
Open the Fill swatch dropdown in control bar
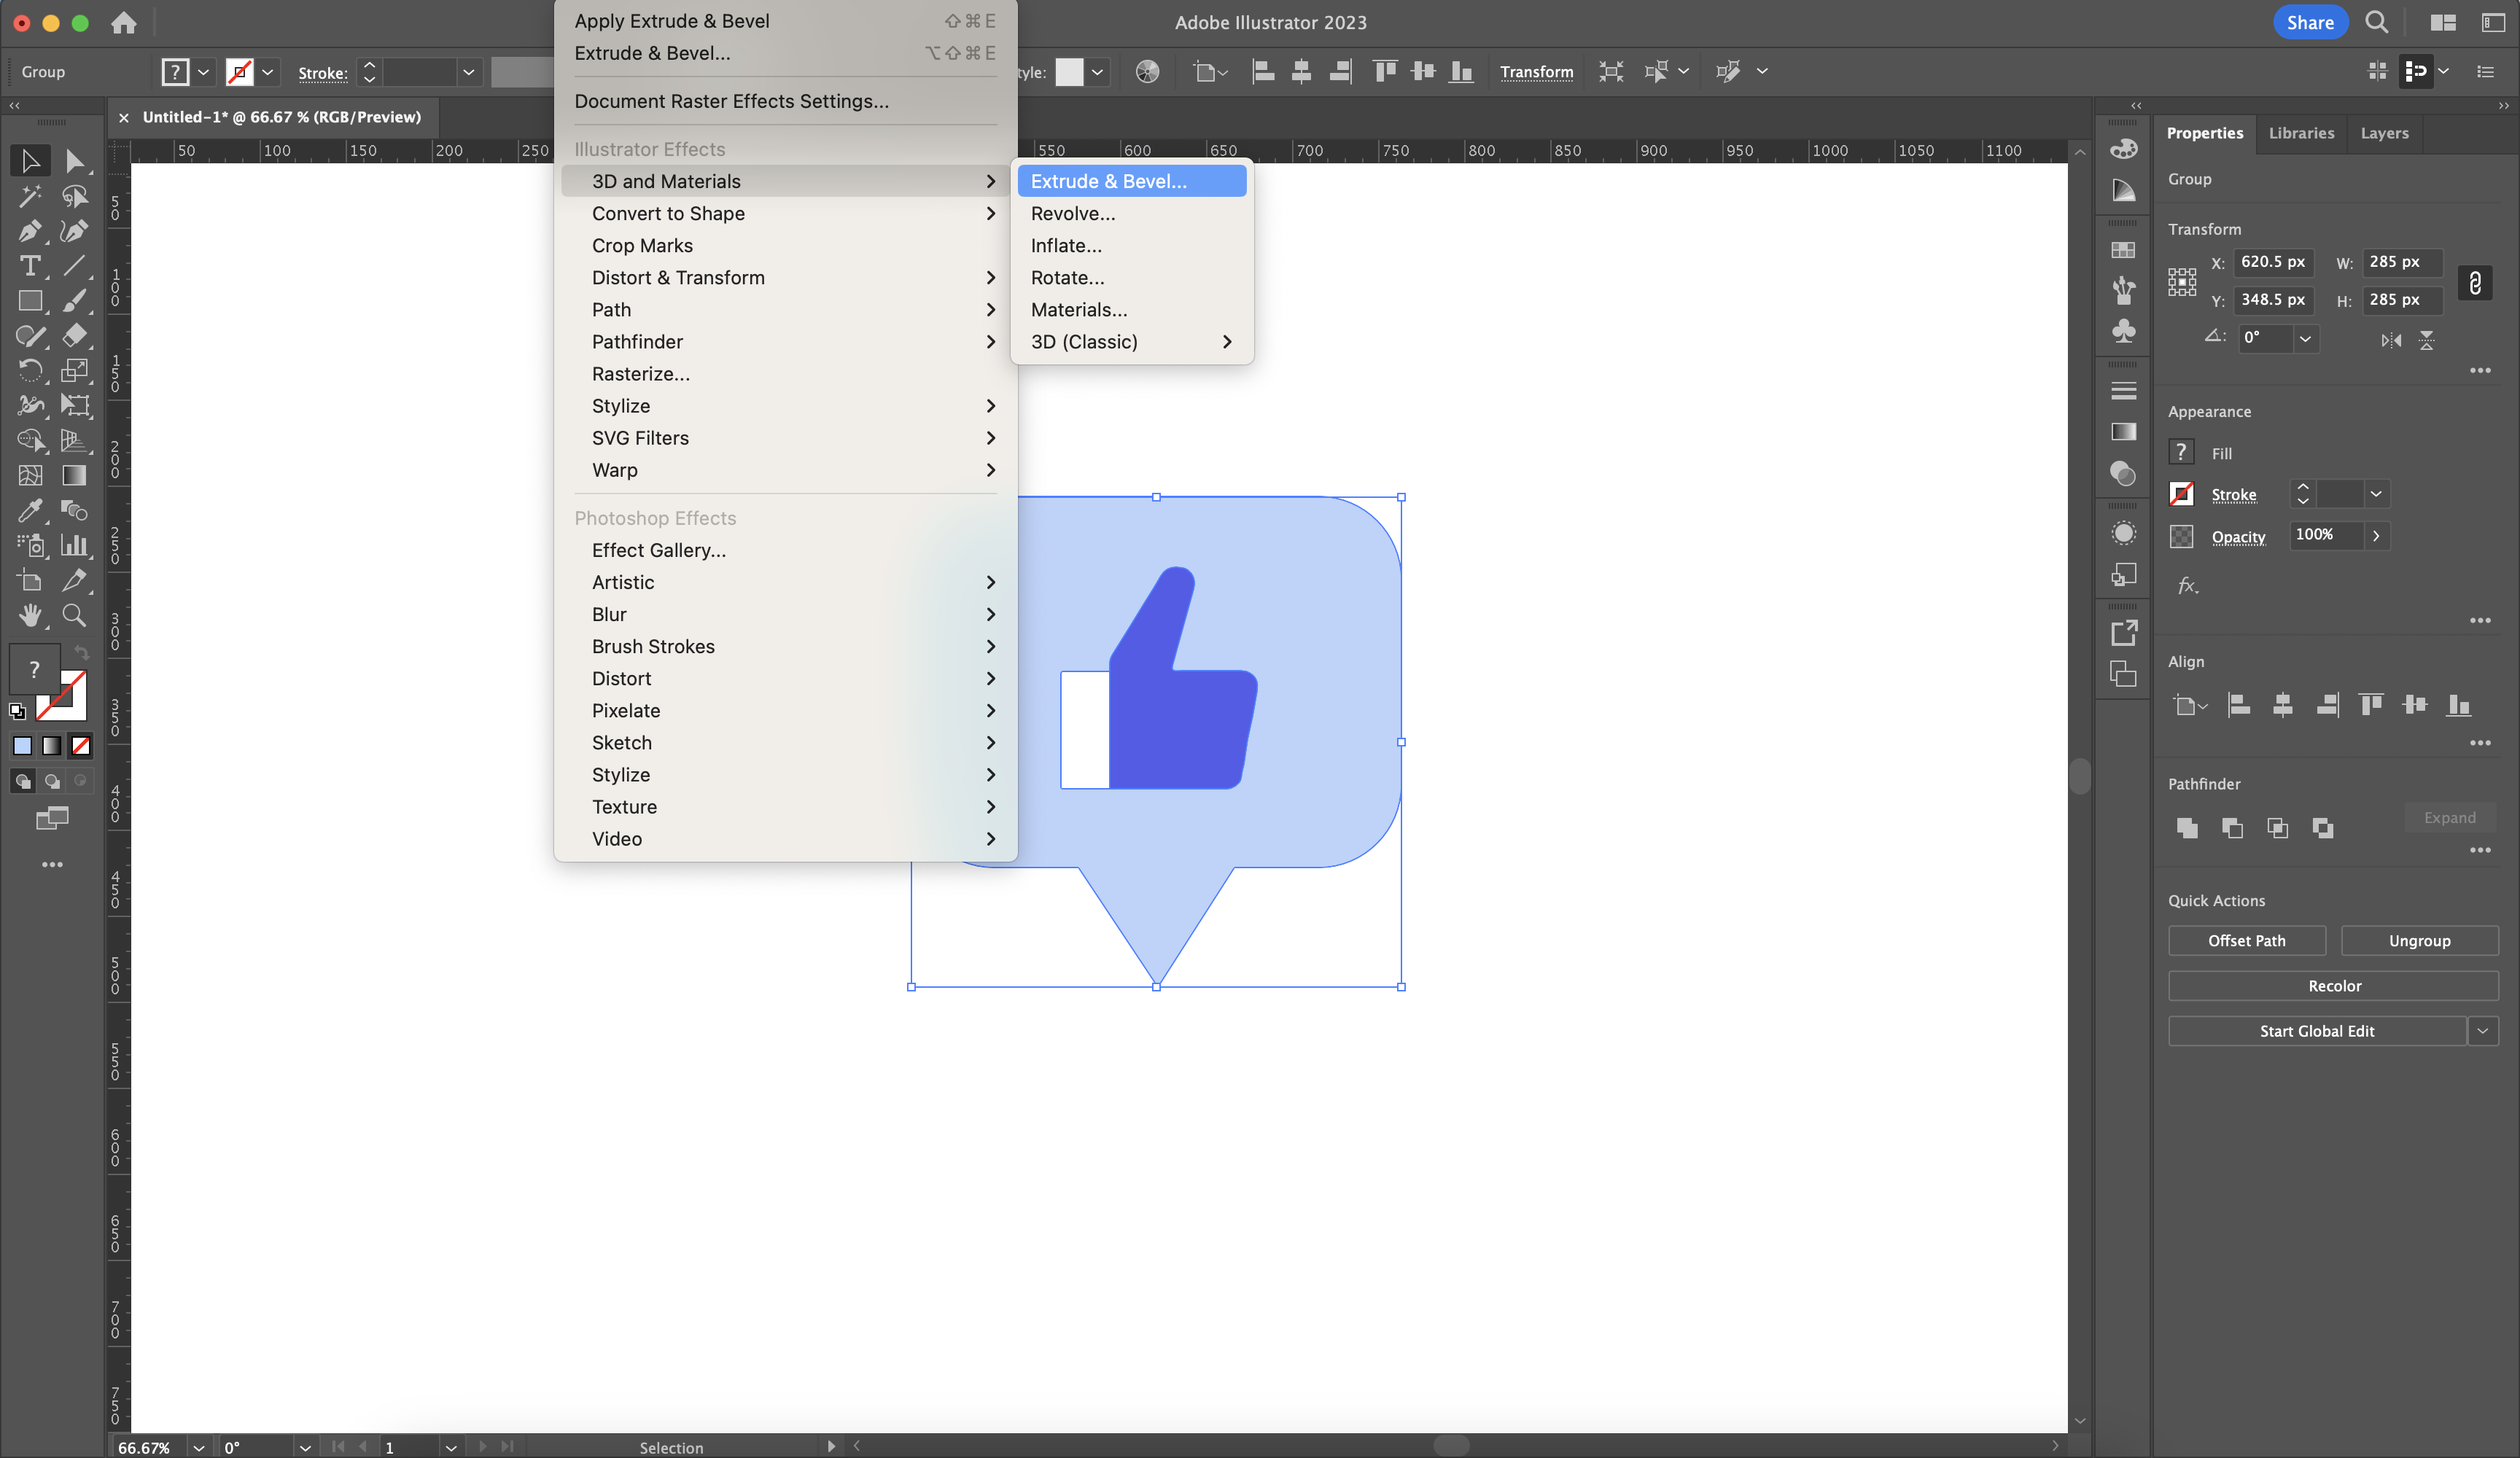(203, 72)
